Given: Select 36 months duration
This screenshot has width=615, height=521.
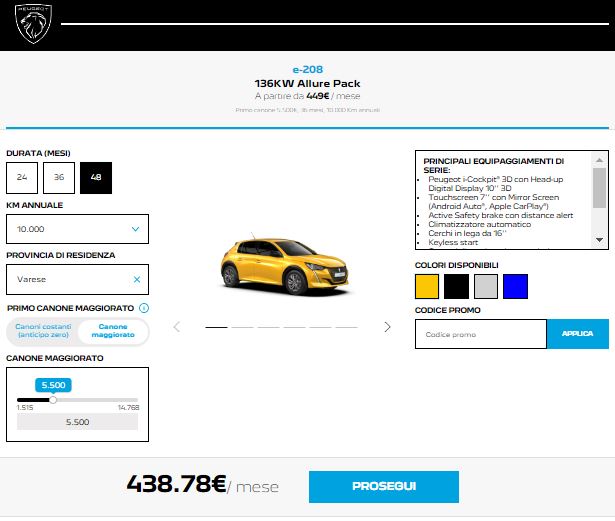Looking at the screenshot, I should [59, 177].
